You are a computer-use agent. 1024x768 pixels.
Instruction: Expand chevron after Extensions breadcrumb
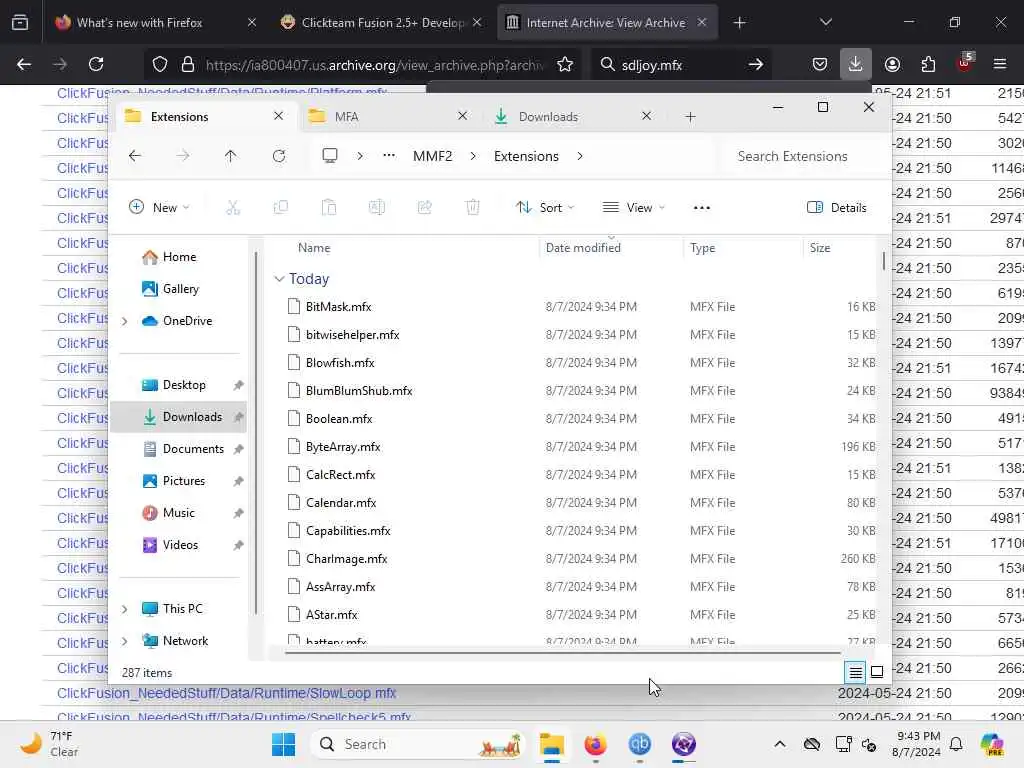580,156
